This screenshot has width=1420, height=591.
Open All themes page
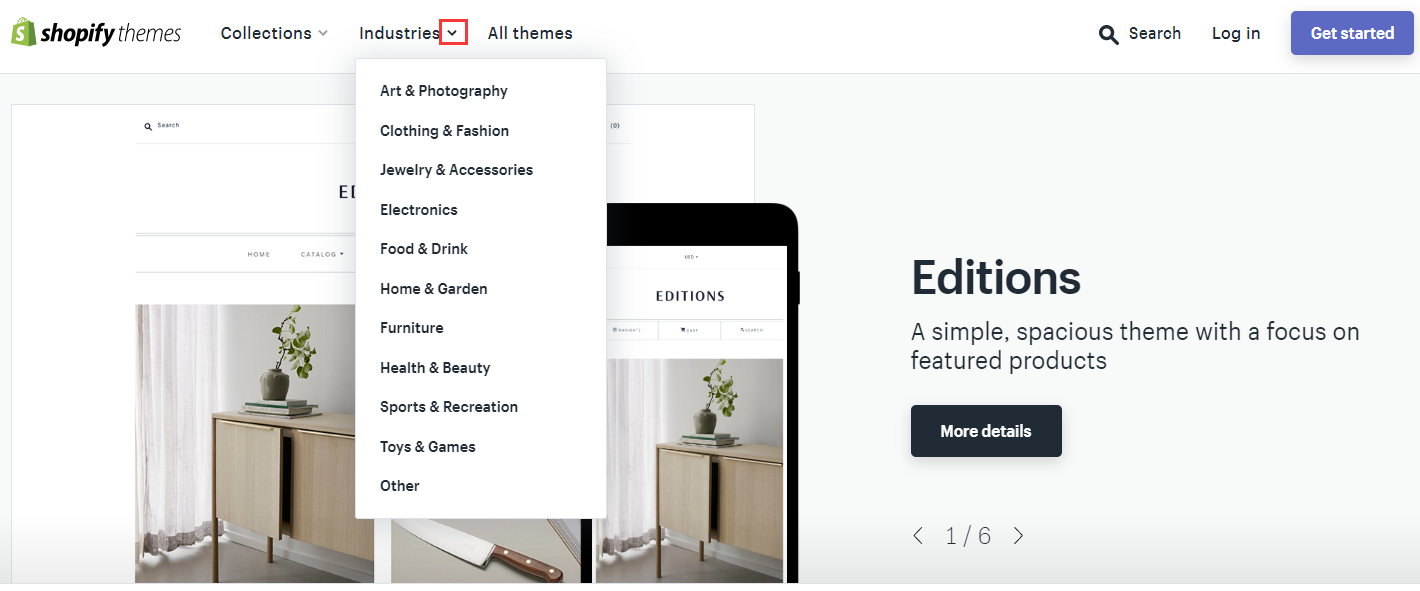point(530,33)
